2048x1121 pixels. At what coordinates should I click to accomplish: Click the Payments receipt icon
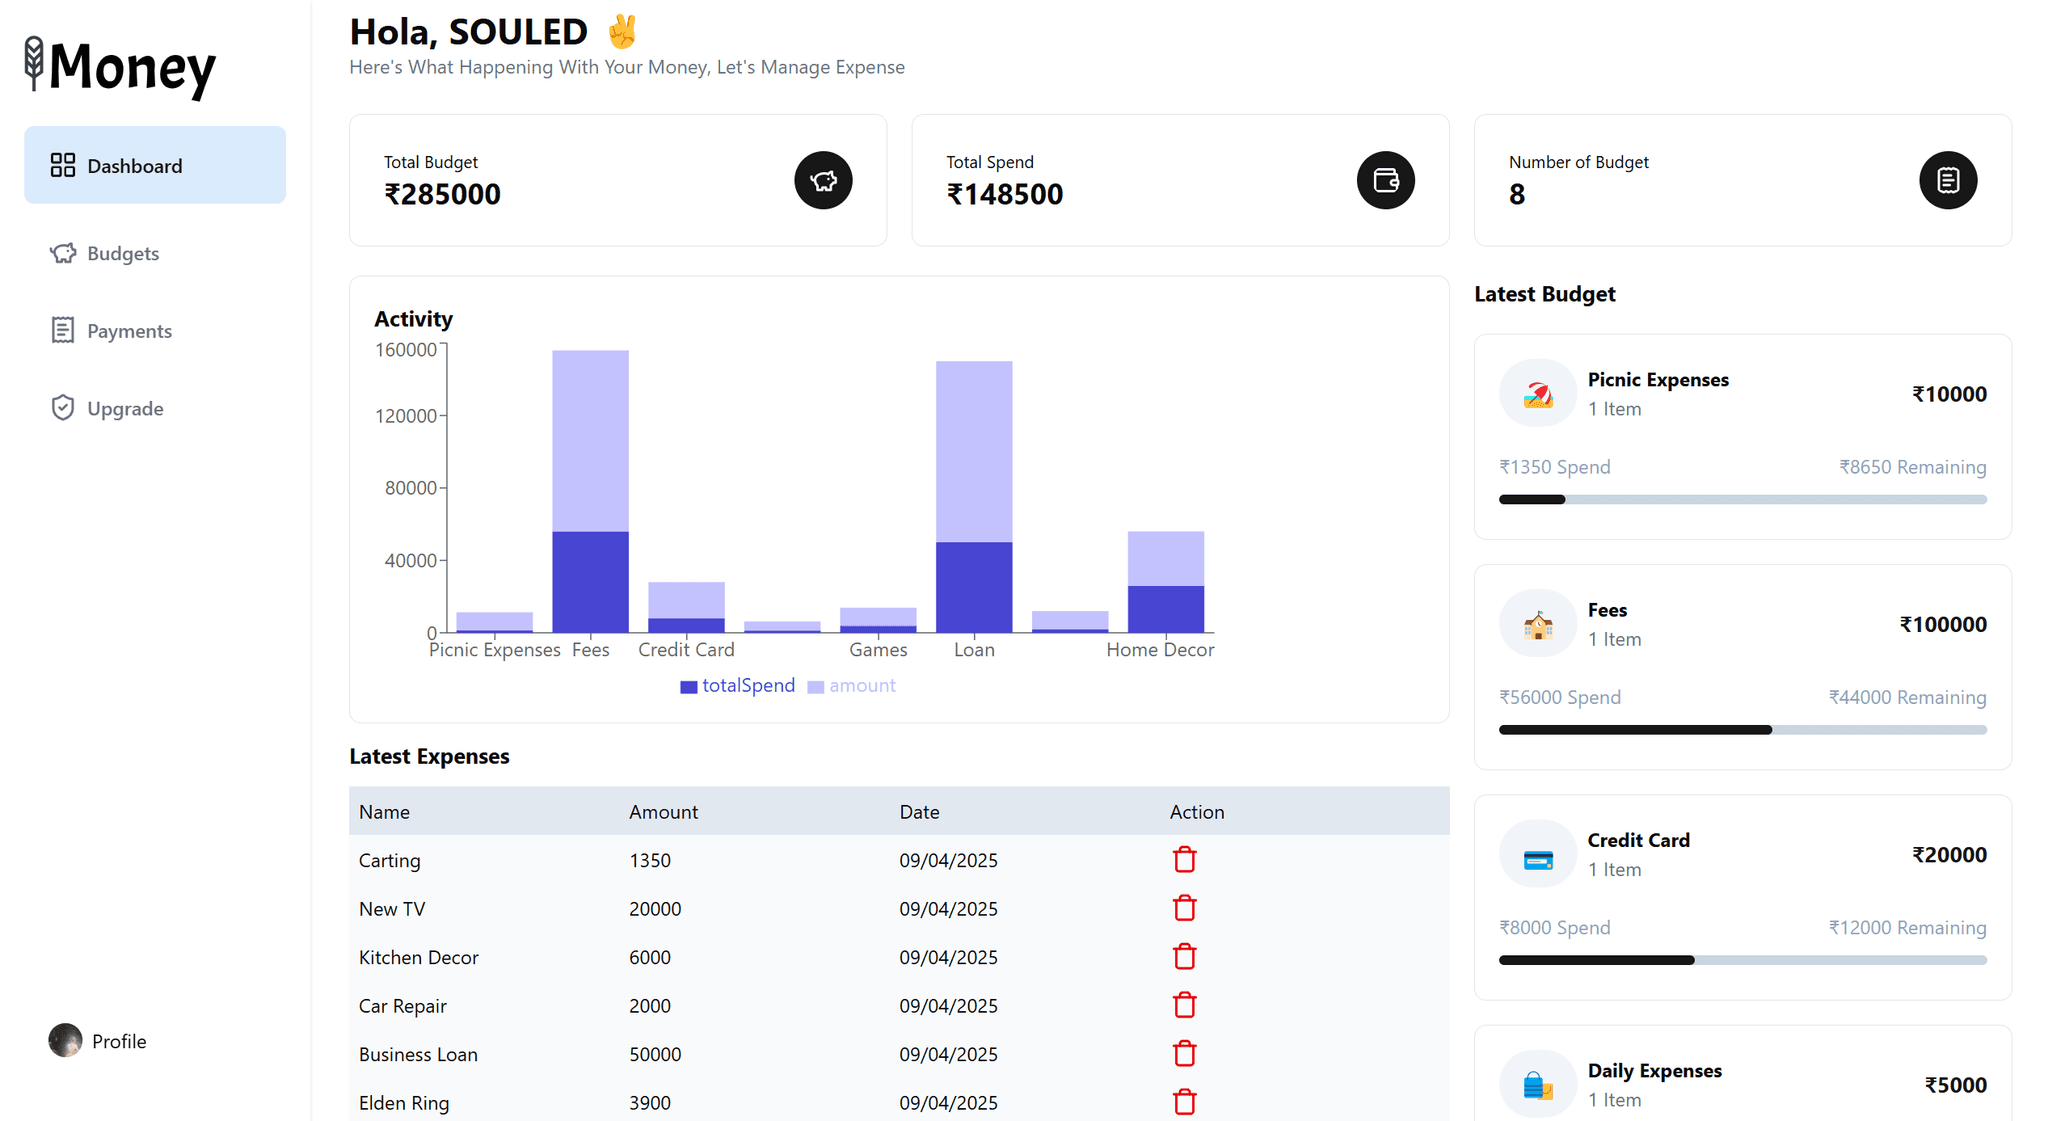click(x=62, y=330)
